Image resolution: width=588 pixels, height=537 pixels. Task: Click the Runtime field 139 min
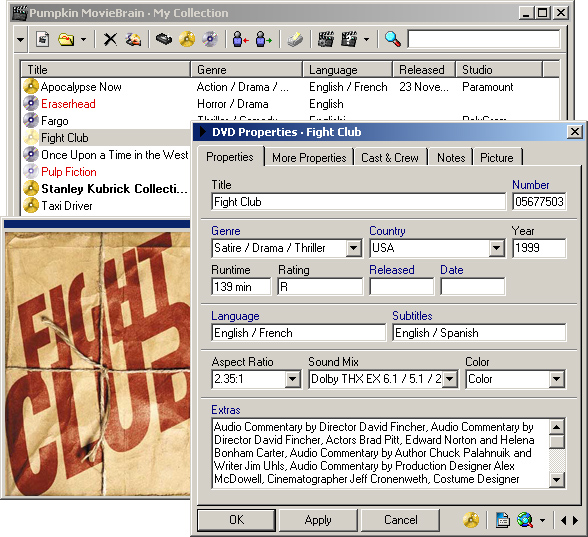click(241, 287)
